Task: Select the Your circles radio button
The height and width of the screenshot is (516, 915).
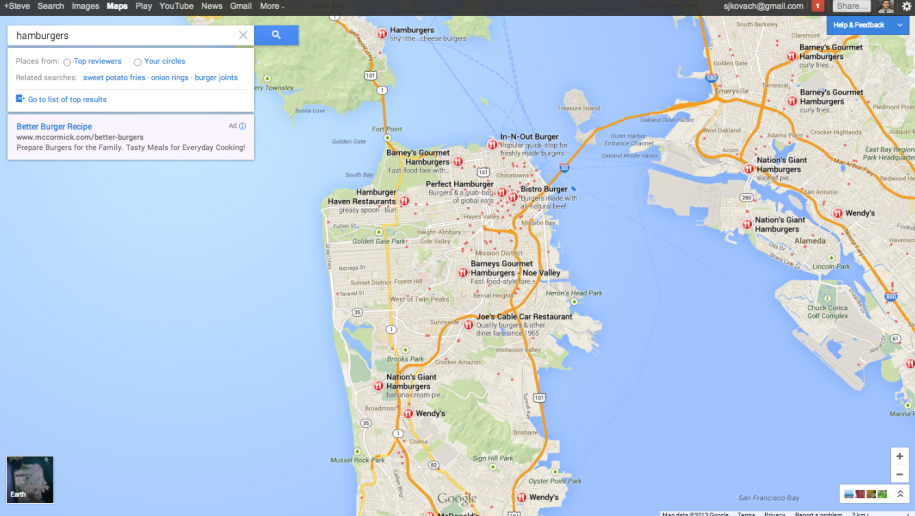Action: [x=137, y=62]
